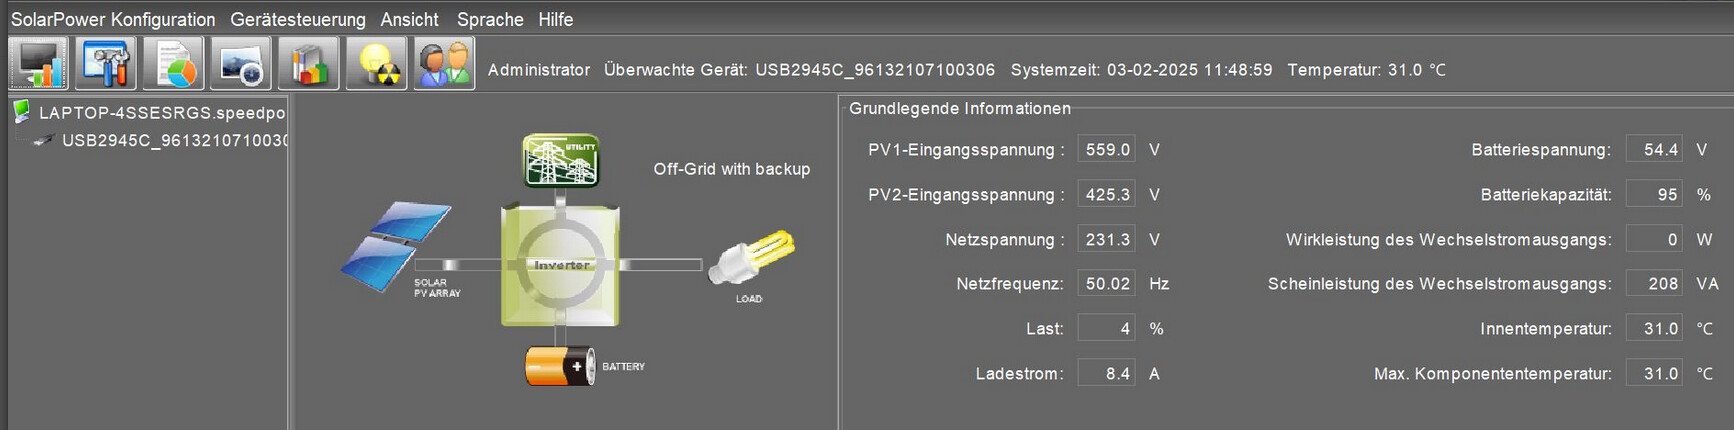Image resolution: width=1734 pixels, height=430 pixels.
Task: Open the SolarPower Konfiguration menu
Action: tap(113, 19)
